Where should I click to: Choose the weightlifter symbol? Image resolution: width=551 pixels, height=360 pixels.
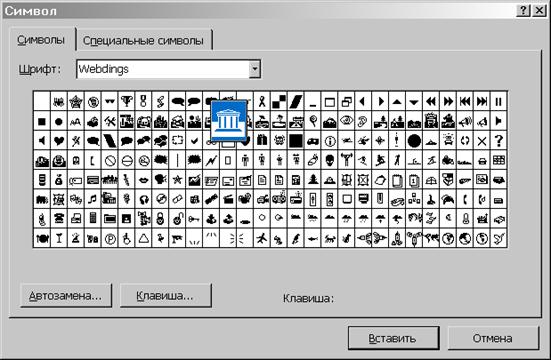346,161
